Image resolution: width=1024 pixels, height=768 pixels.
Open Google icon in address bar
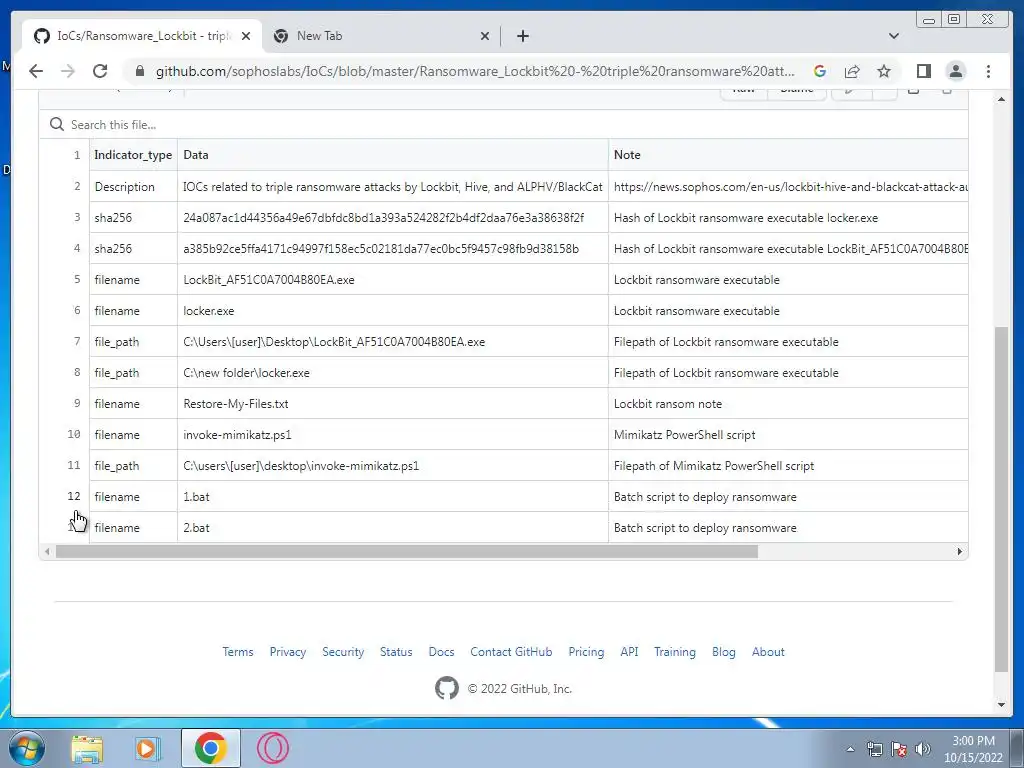[x=820, y=71]
